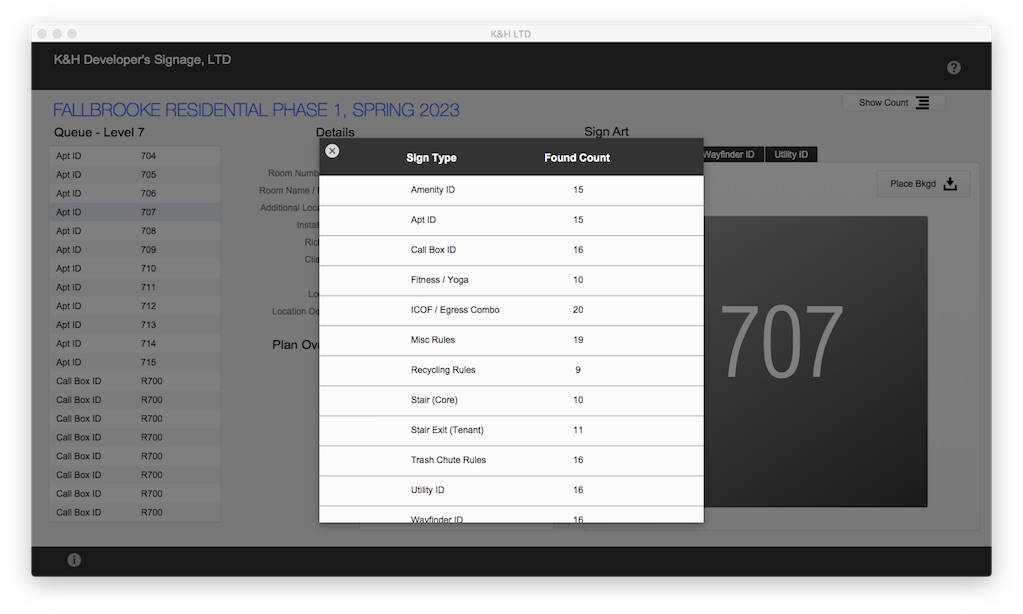The height and width of the screenshot is (614, 1023).
Task: Click the Place Bkgd button
Action: click(923, 184)
